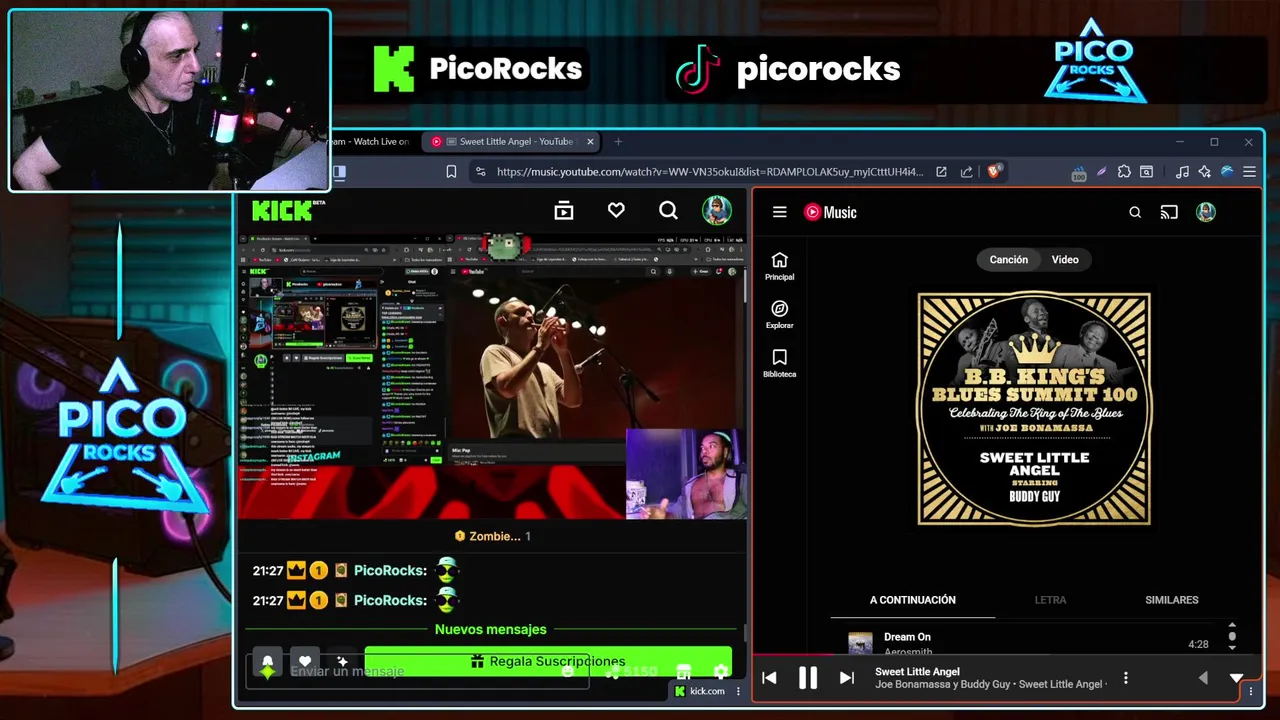Image resolution: width=1280 pixels, height=720 pixels.
Task: Open the Brave Shields lion icon
Action: (994, 171)
